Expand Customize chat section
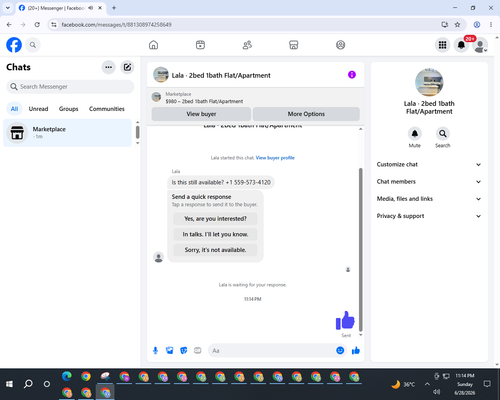 pos(429,164)
